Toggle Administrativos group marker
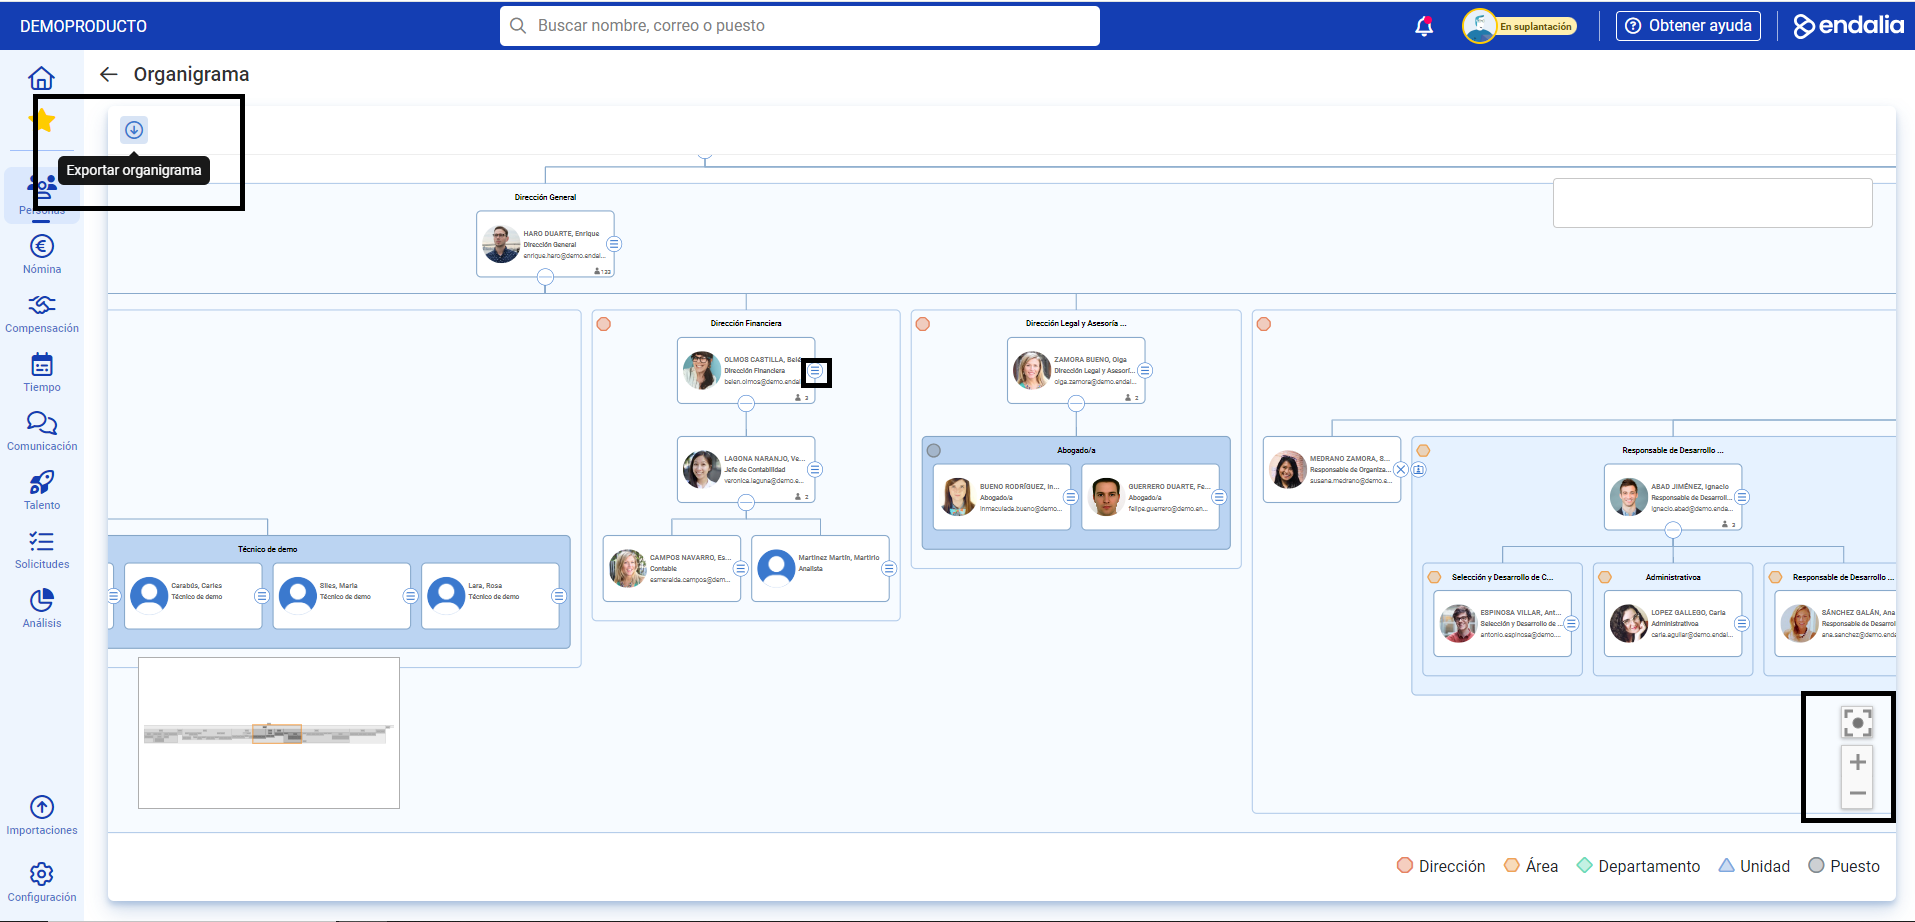 coord(1605,577)
